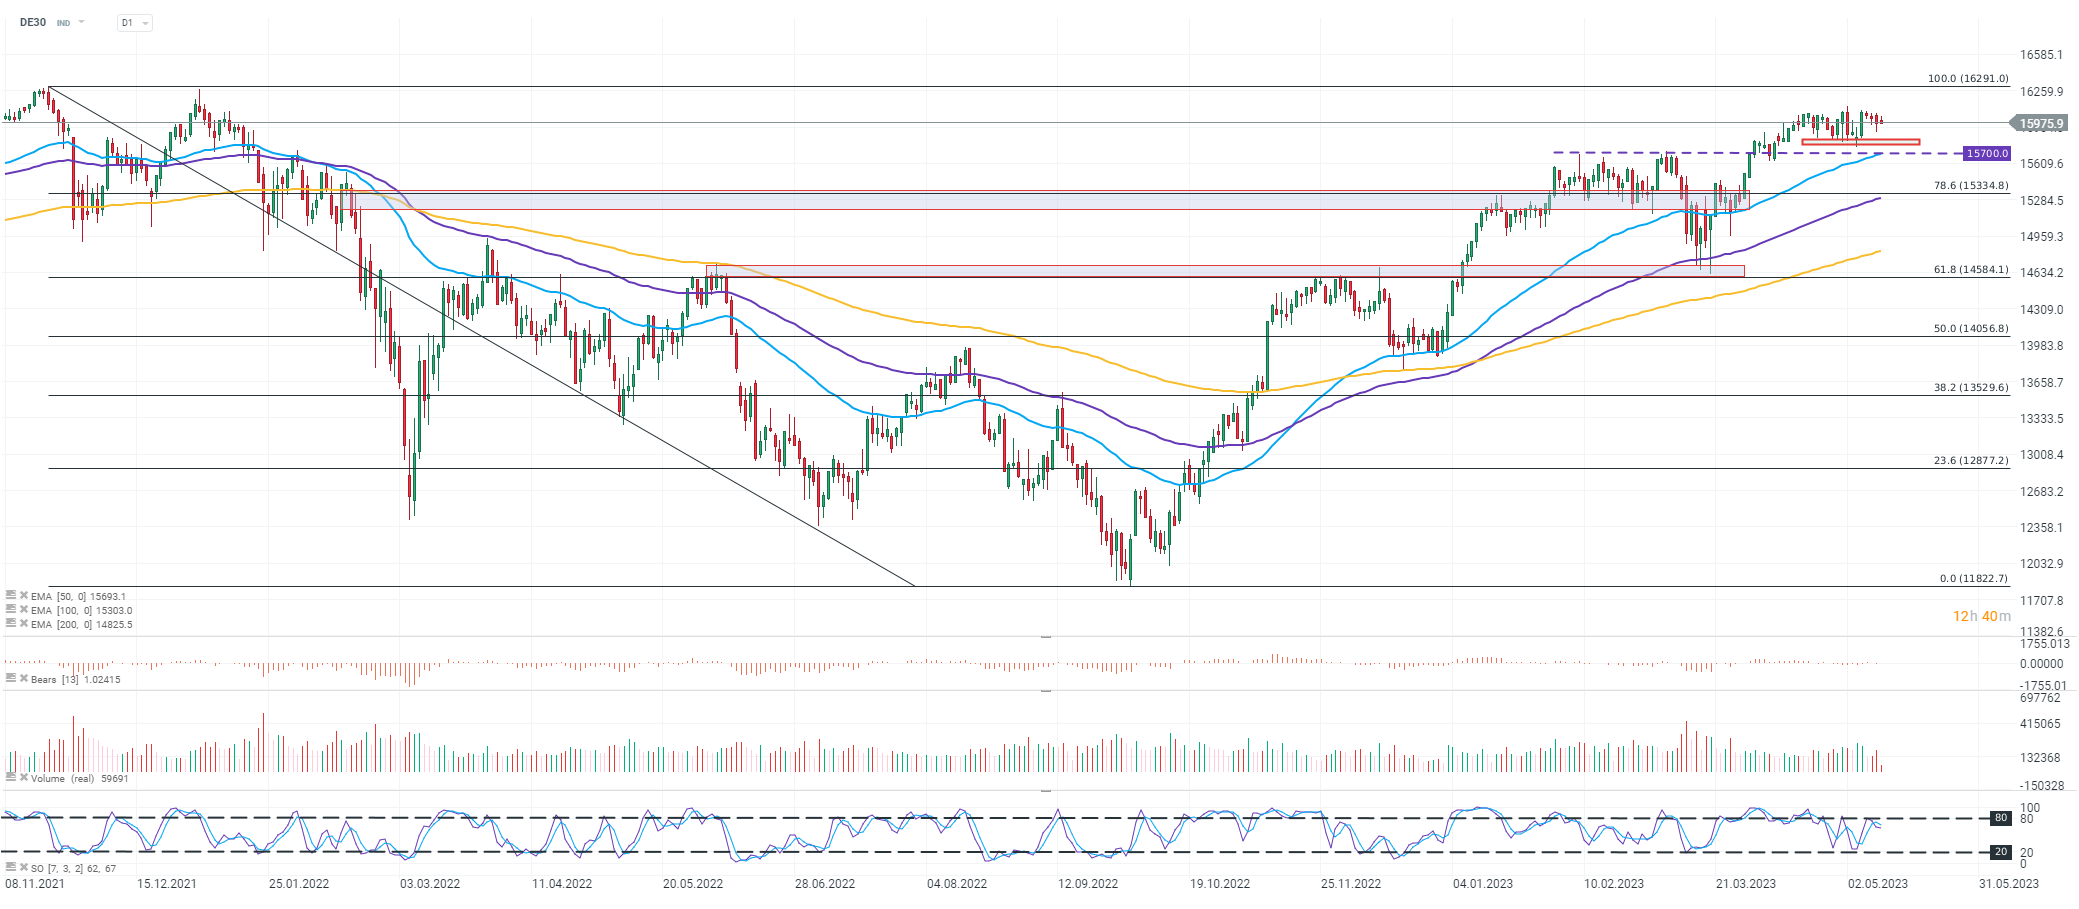Open Bears indicator settings icon
The width and height of the screenshot is (2079, 909).
click(x=11, y=679)
